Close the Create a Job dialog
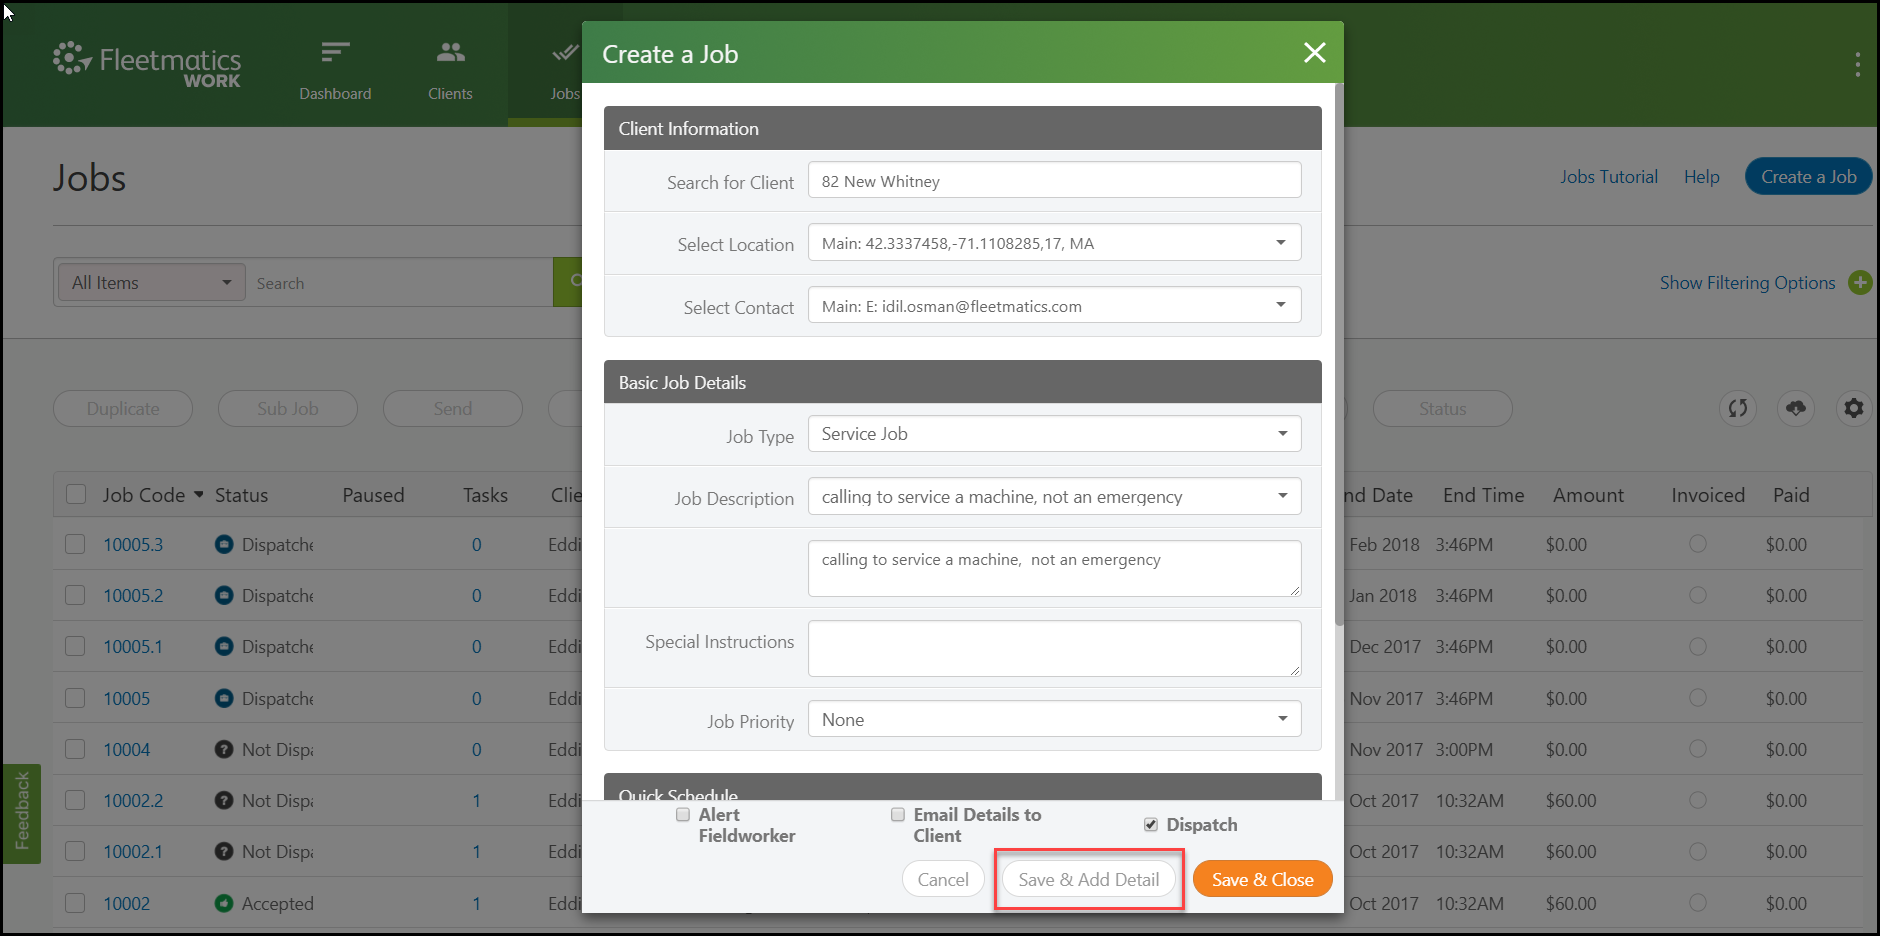Viewport: 1880px width, 936px height. click(x=1314, y=53)
